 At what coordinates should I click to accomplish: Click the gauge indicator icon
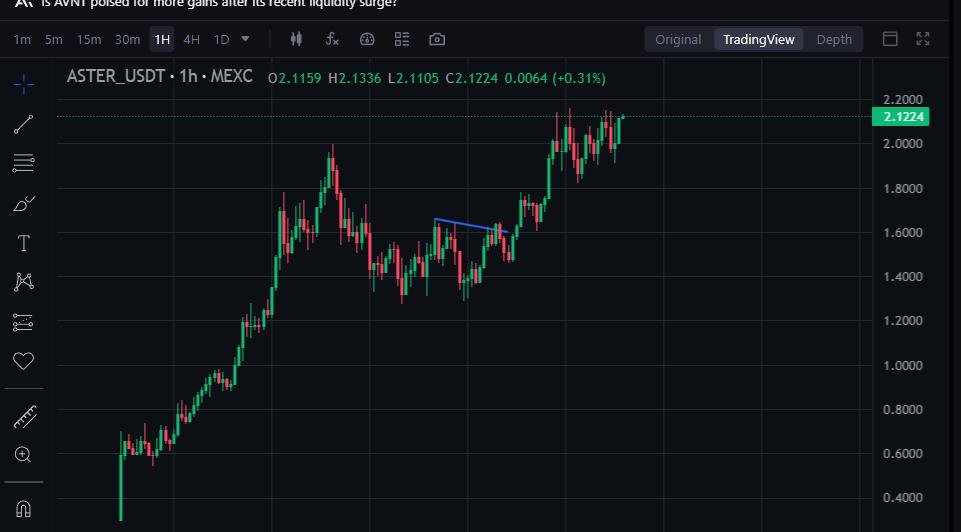(367, 39)
